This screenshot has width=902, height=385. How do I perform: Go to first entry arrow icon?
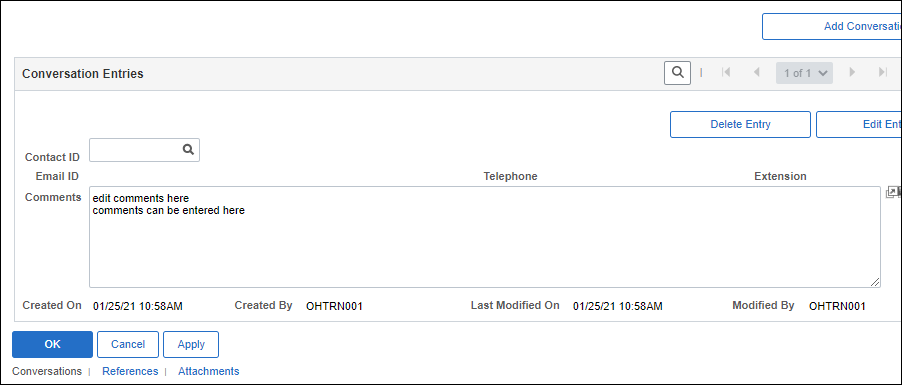(x=726, y=73)
